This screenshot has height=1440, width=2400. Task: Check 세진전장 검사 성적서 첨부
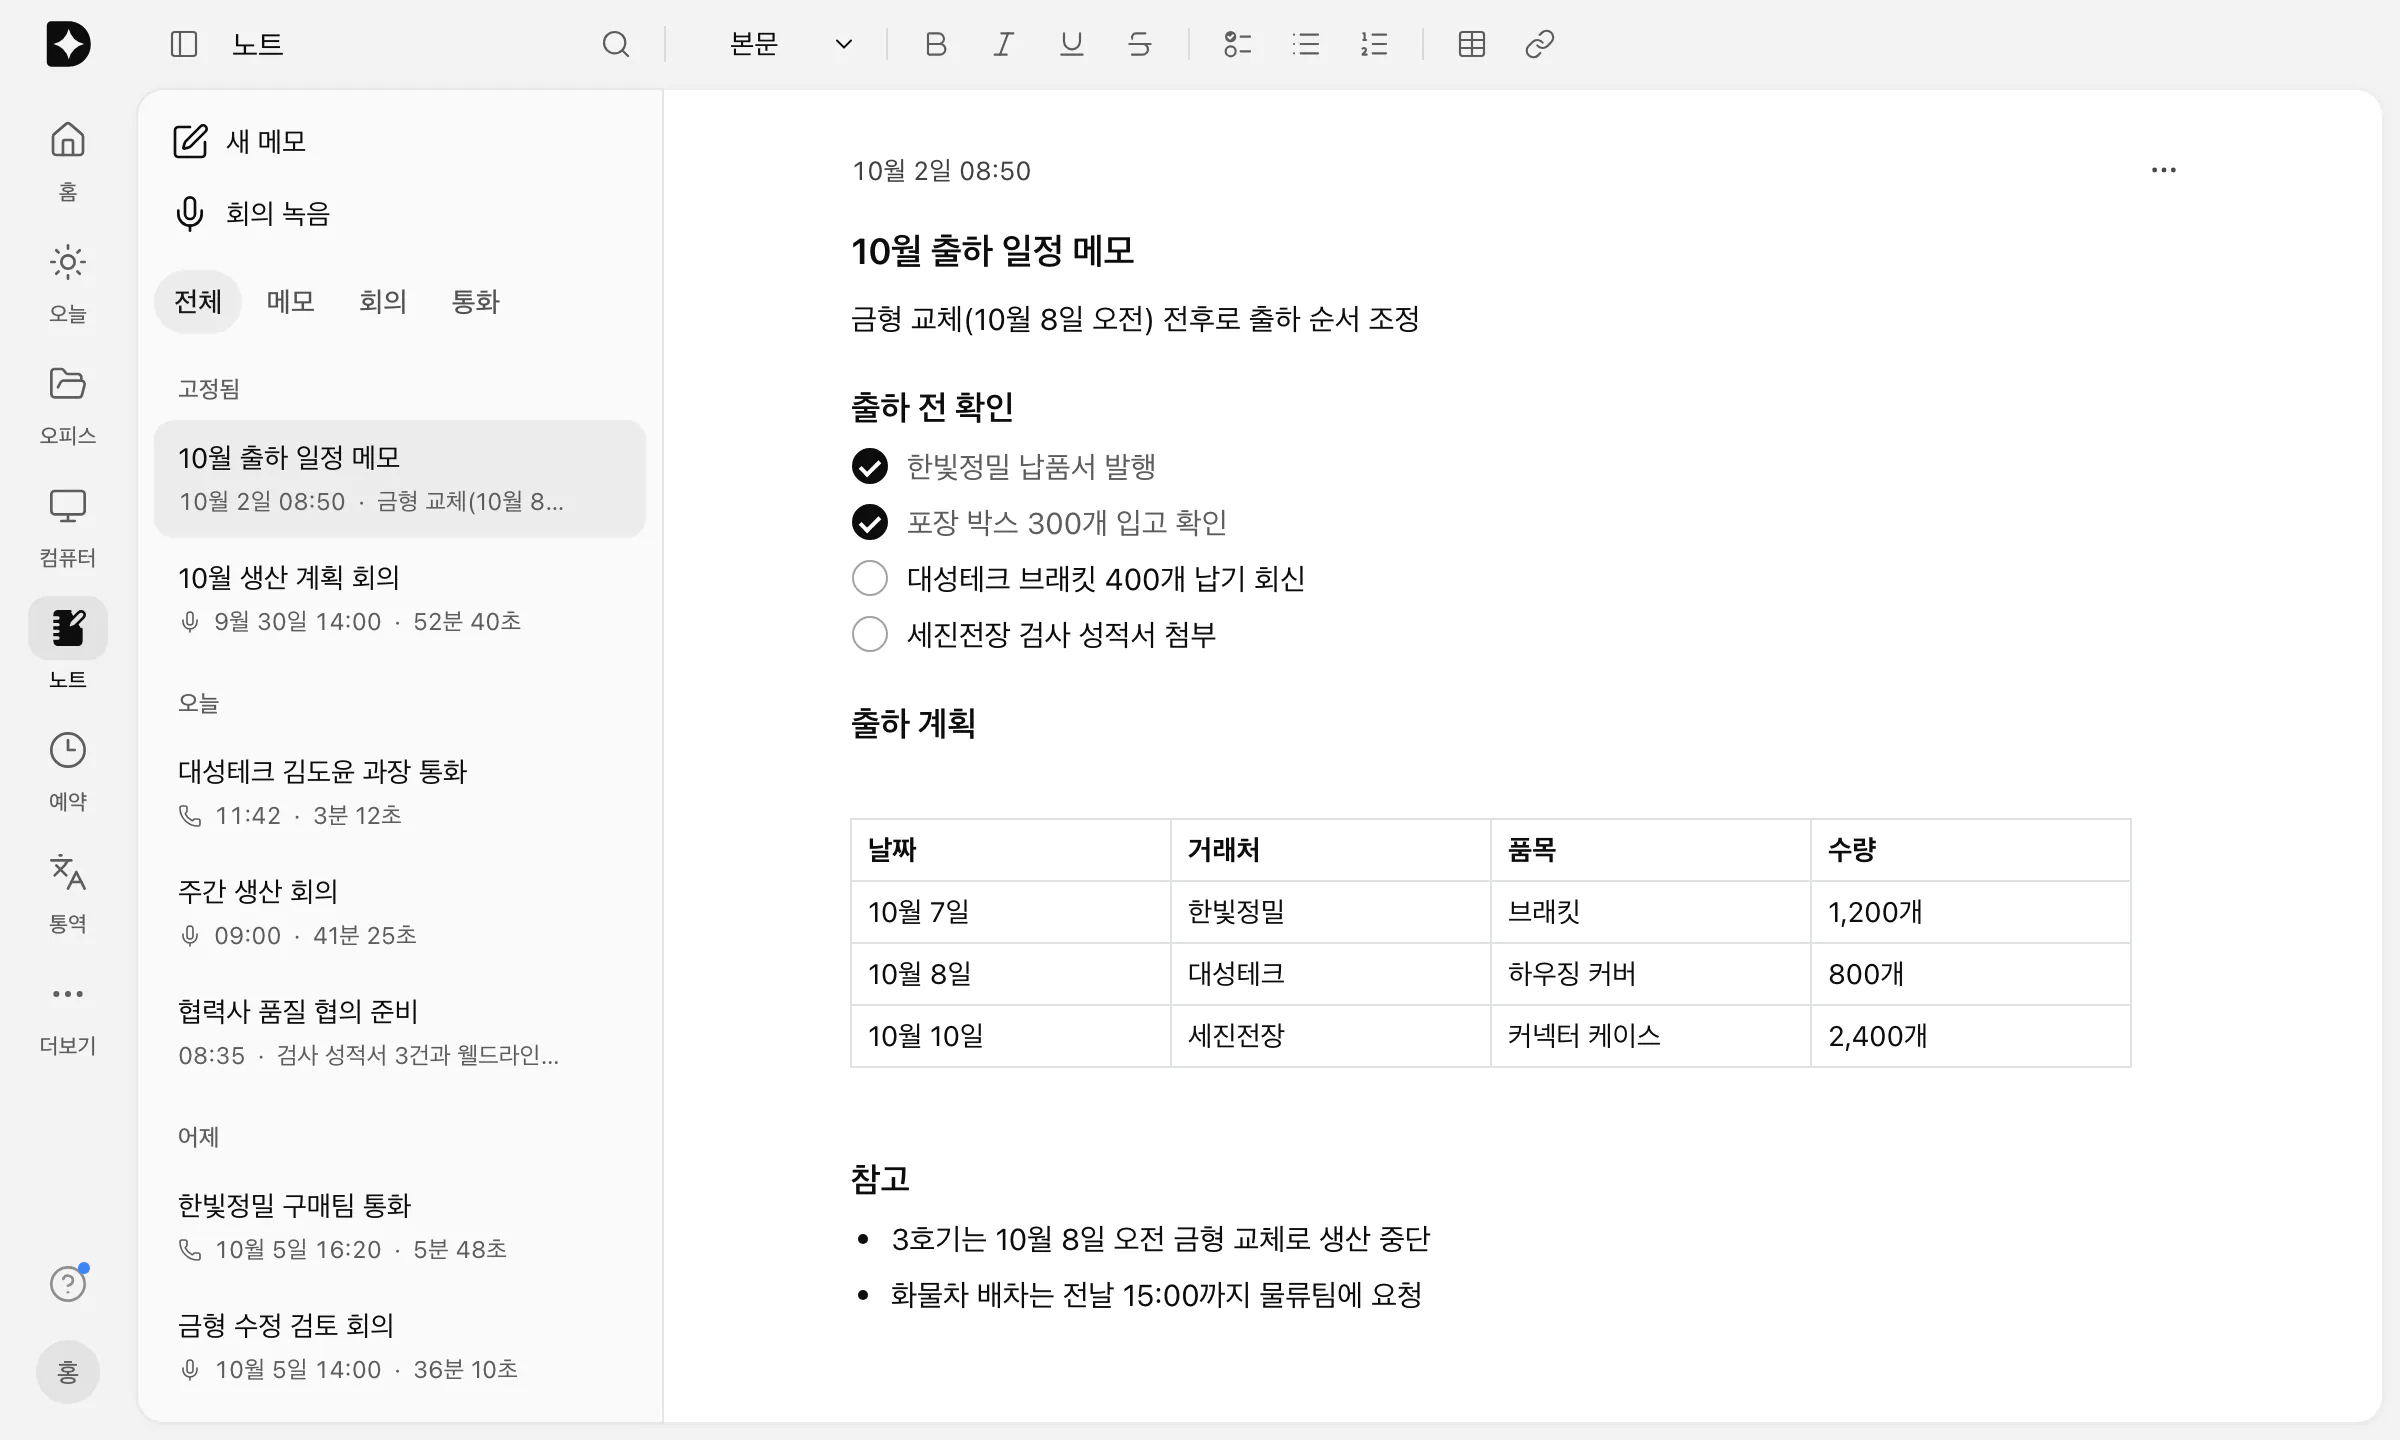pos(870,634)
